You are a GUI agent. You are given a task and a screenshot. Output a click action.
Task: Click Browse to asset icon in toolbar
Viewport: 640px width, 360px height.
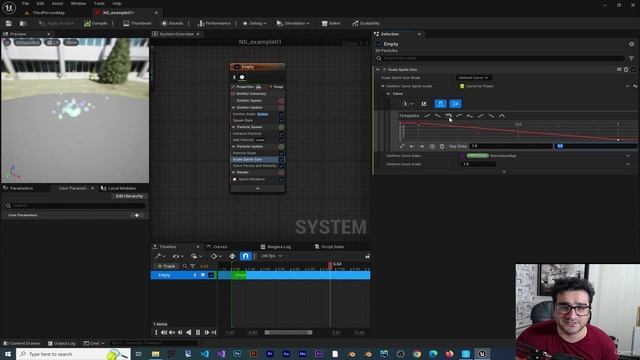pos(23,23)
